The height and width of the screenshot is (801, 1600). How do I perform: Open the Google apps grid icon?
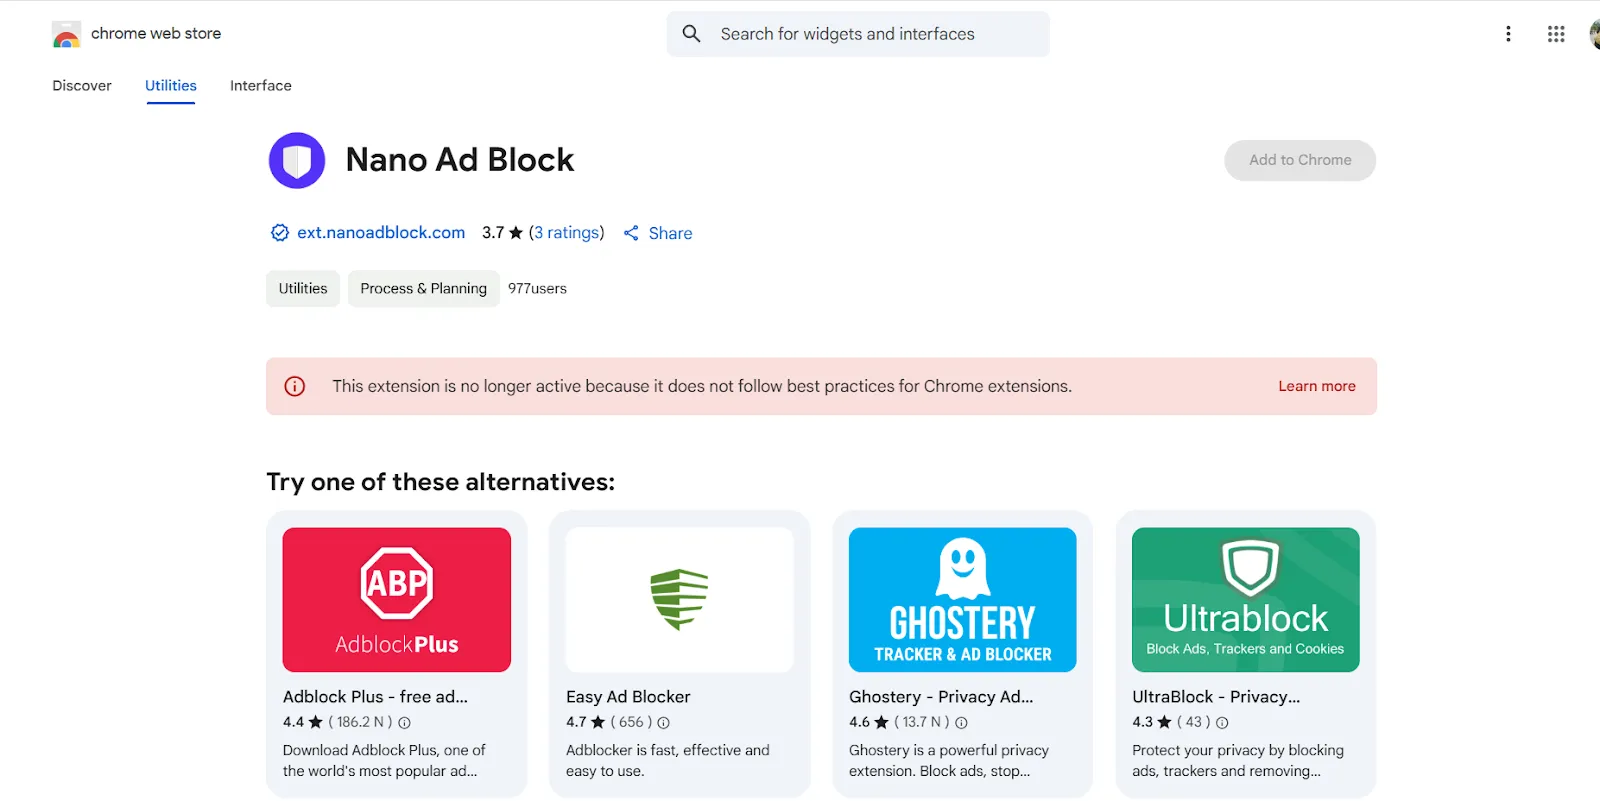1556,34
